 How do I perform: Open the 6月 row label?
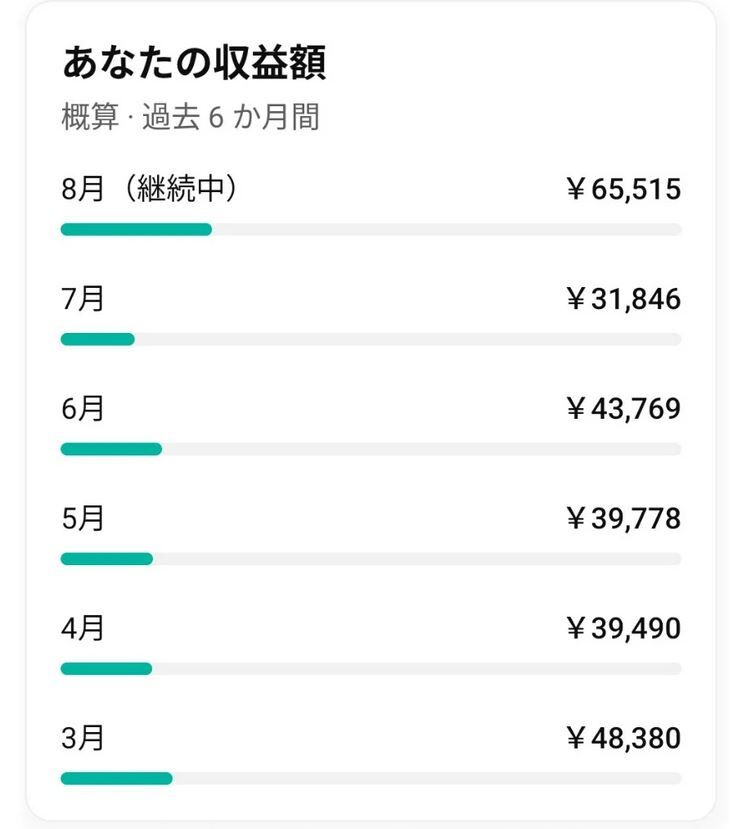tap(83, 409)
